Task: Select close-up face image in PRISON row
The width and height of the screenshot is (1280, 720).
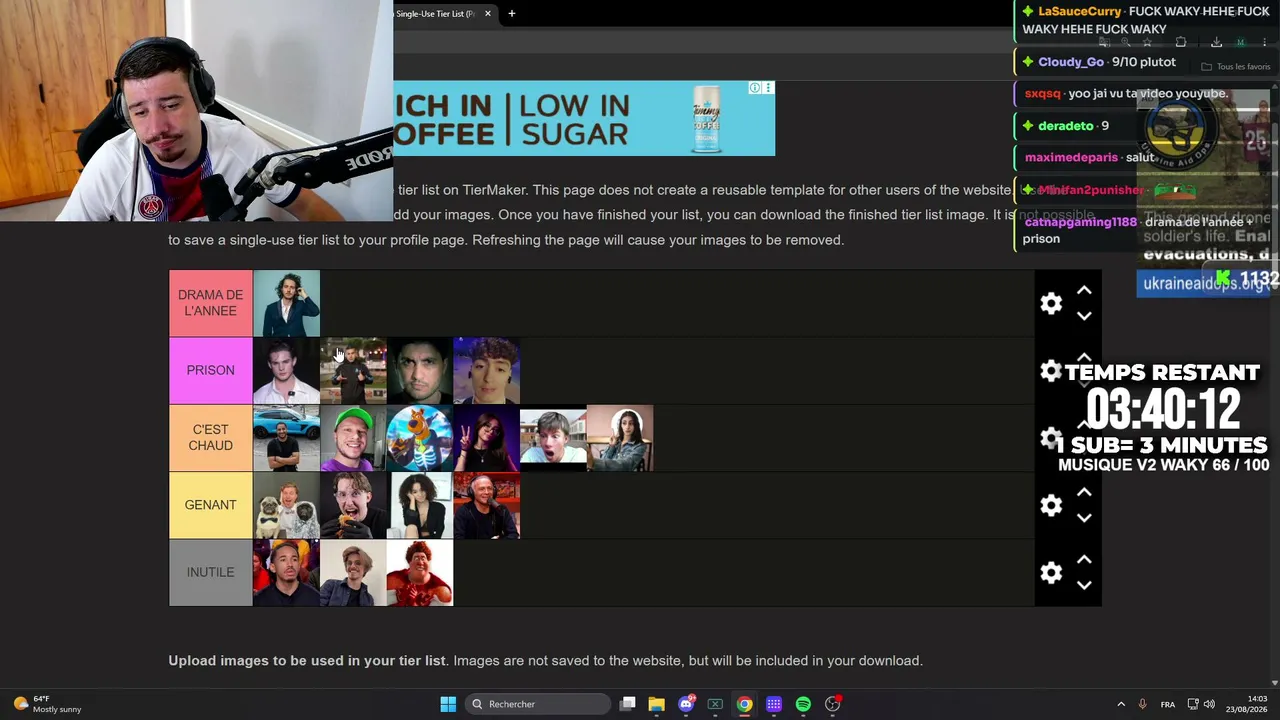Action: click(x=420, y=371)
